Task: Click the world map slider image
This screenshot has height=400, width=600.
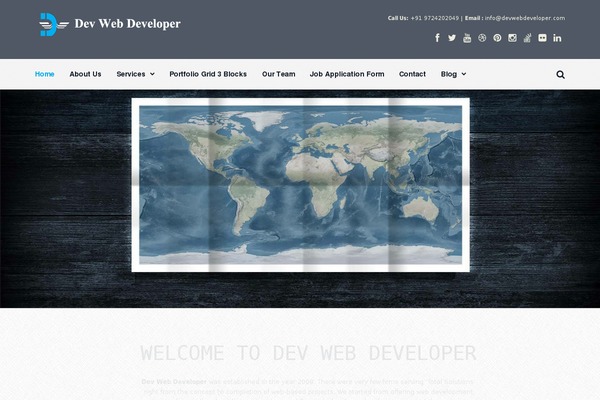Action: [x=300, y=185]
